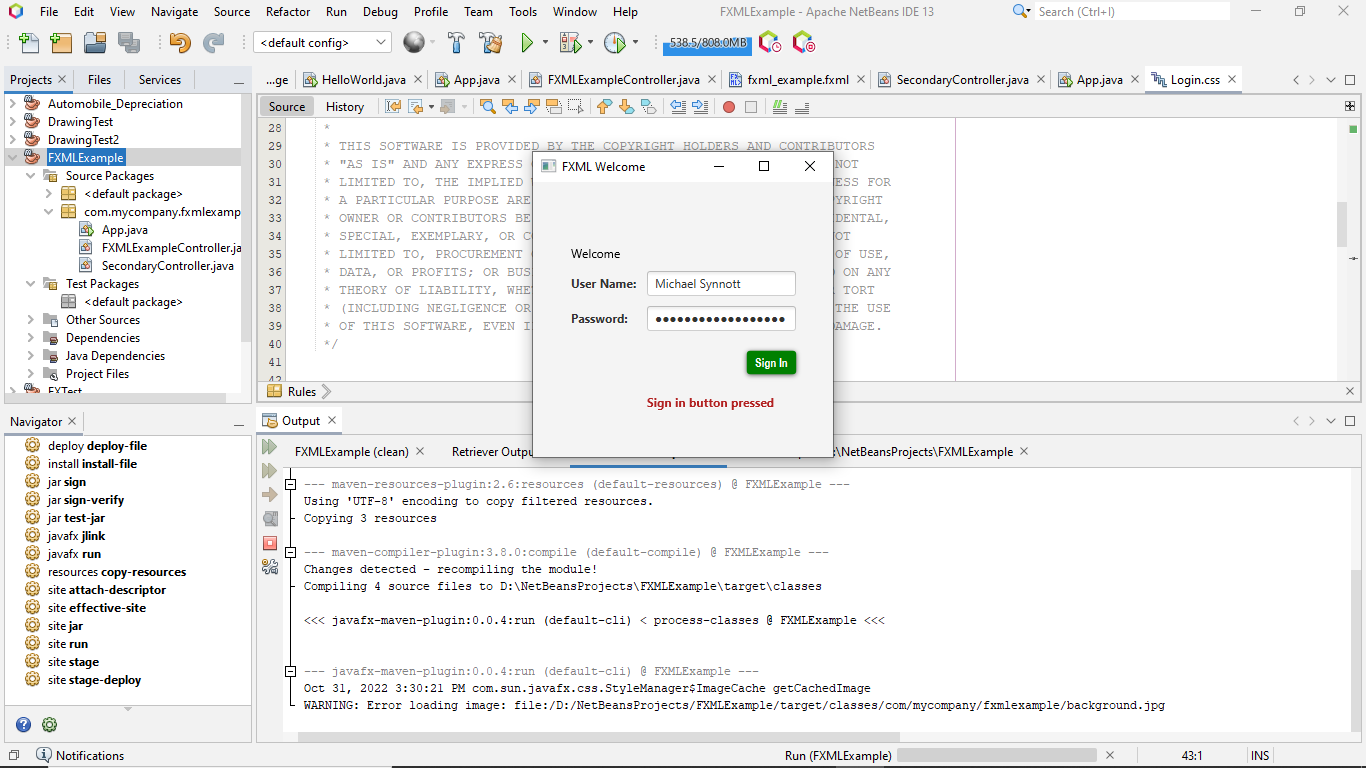
Task: Run the FXMLExample project
Action: (527, 43)
